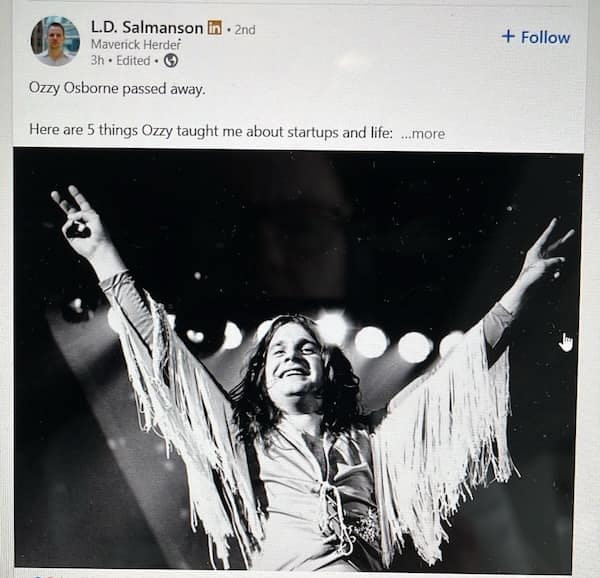
Task: Click the "2nd" connection degree label
Action: click(x=245, y=29)
